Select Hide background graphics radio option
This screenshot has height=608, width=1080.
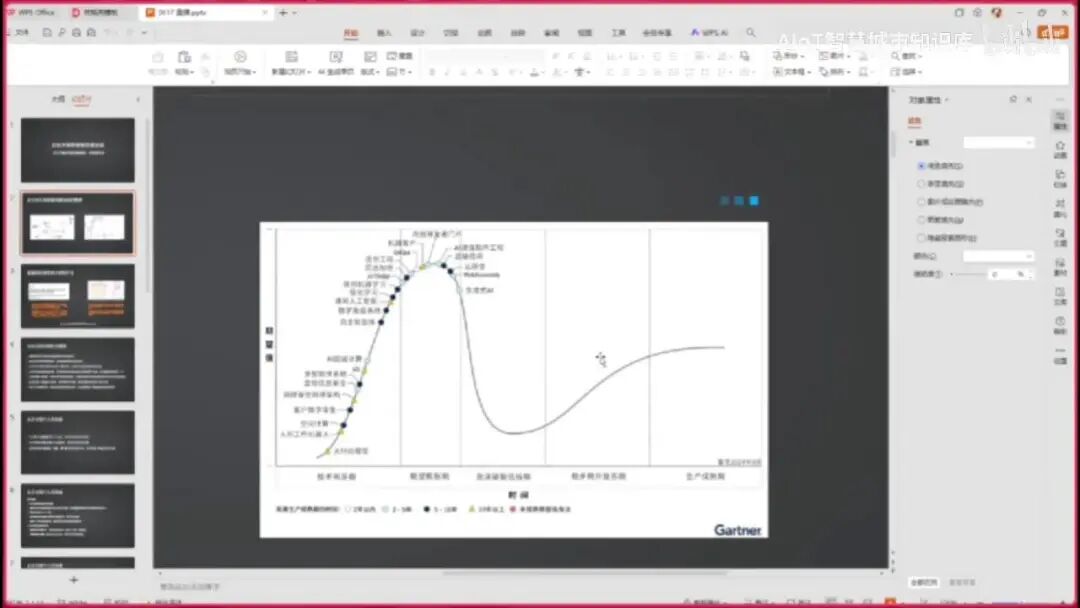tap(922, 238)
